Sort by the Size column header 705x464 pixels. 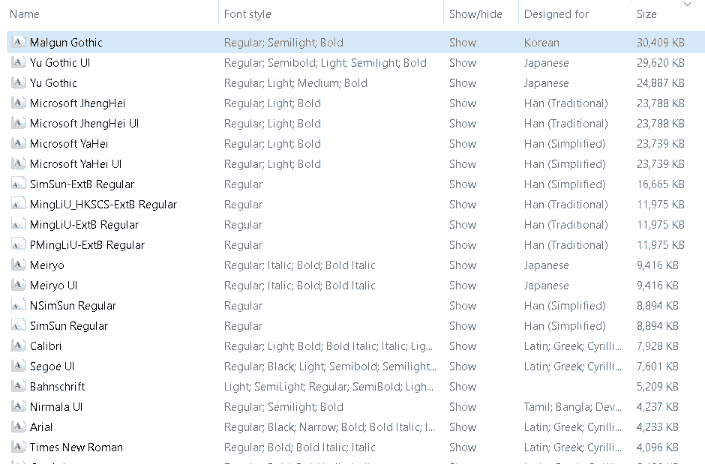[646, 14]
